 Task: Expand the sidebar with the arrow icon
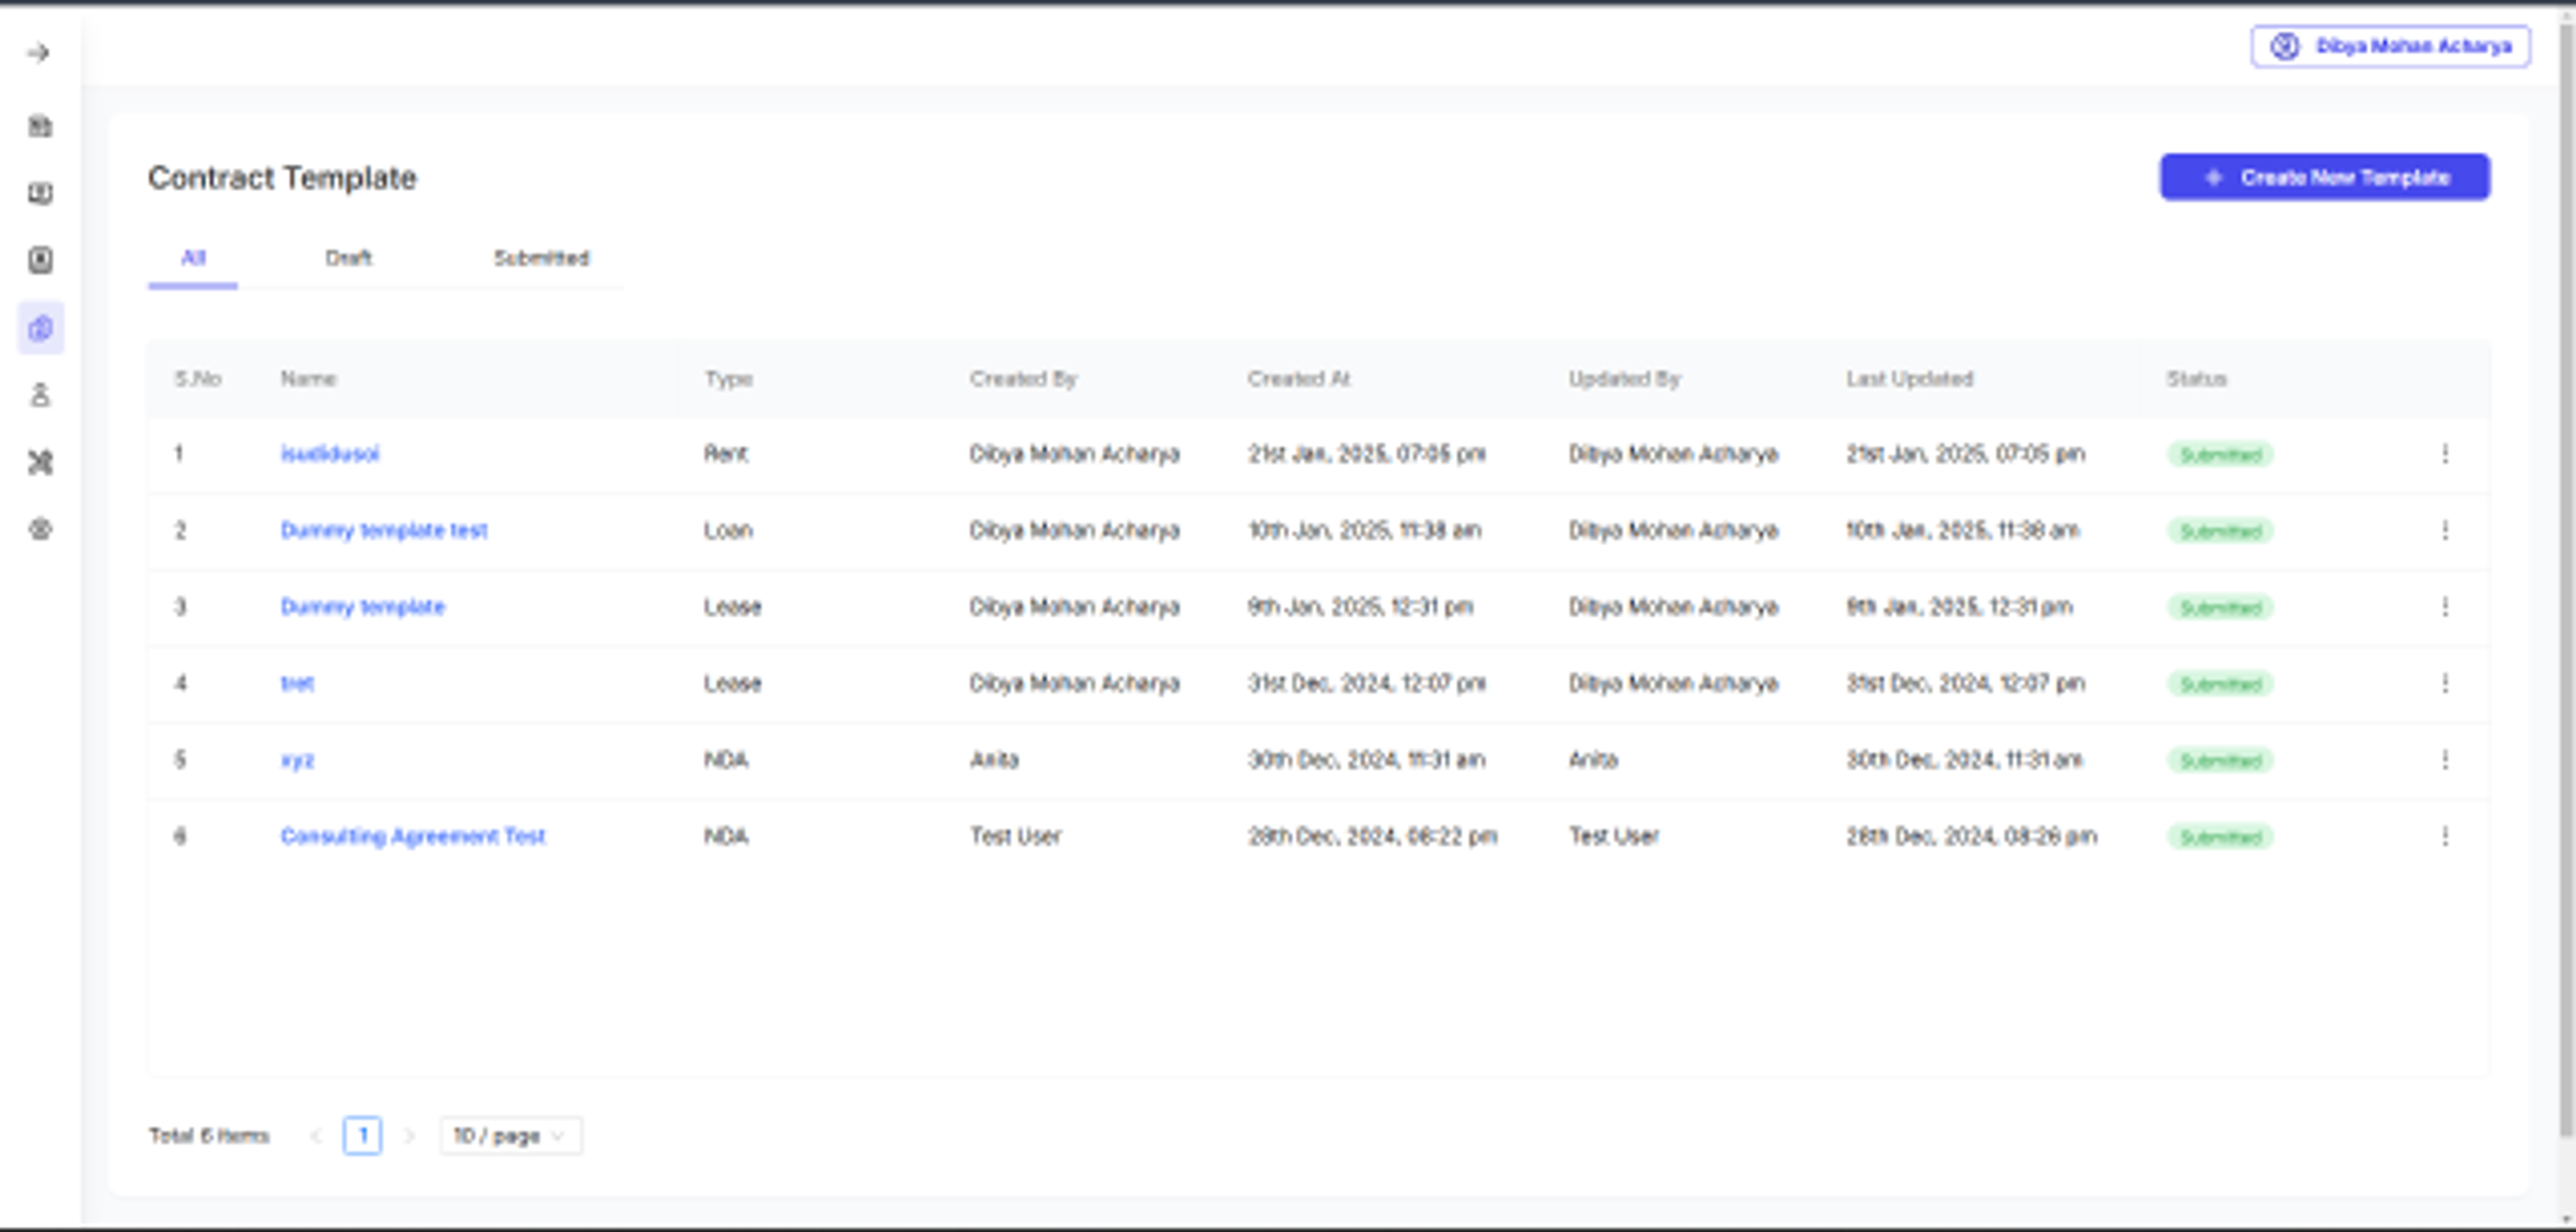tap(39, 53)
